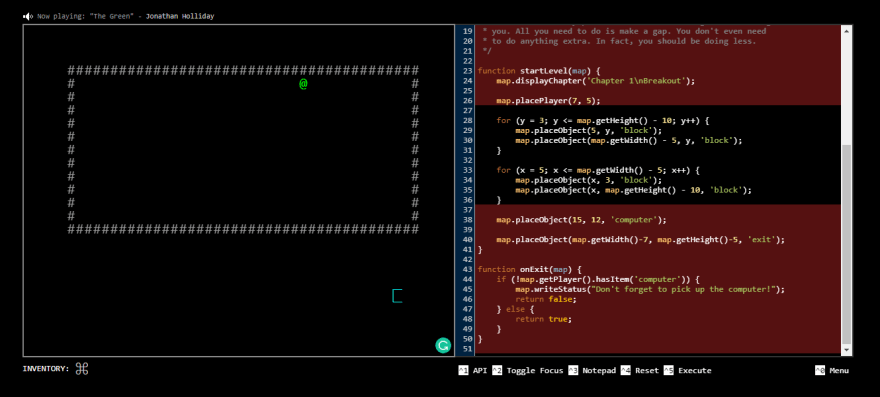Click the ^5 key icon beside Execute
880x397 pixels.
tap(668, 371)
